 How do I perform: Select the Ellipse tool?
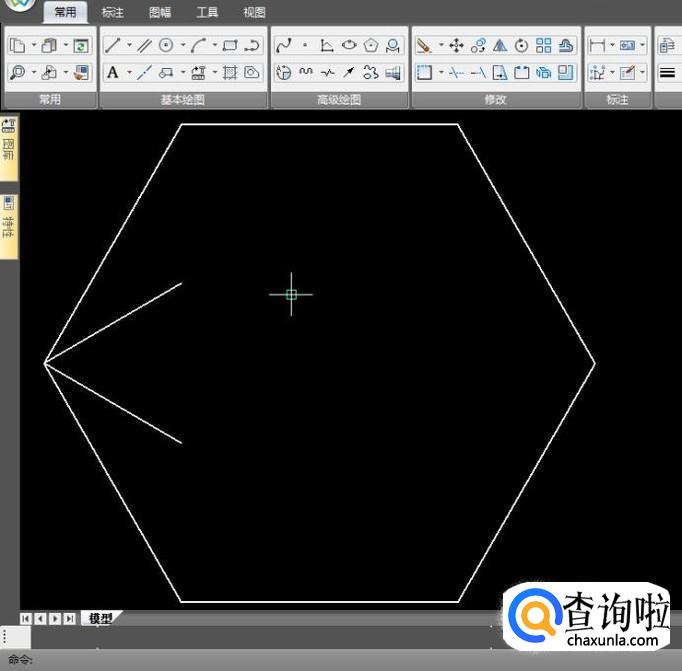coord(349,45)
